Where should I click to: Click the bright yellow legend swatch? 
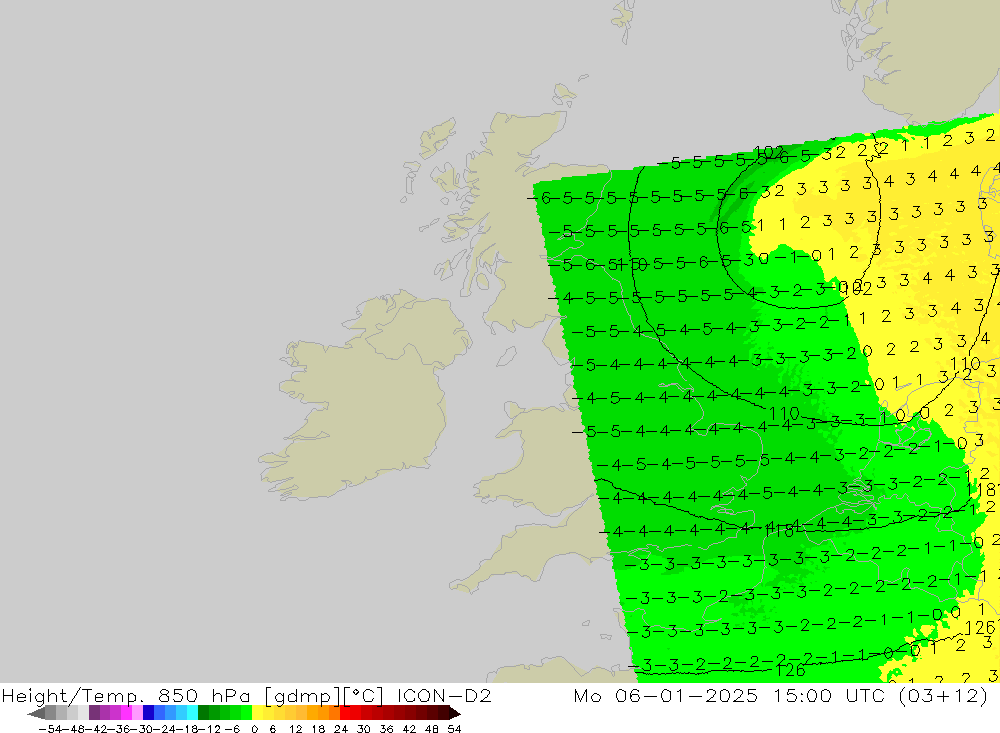pyautogui.click(x=258, y=713)
